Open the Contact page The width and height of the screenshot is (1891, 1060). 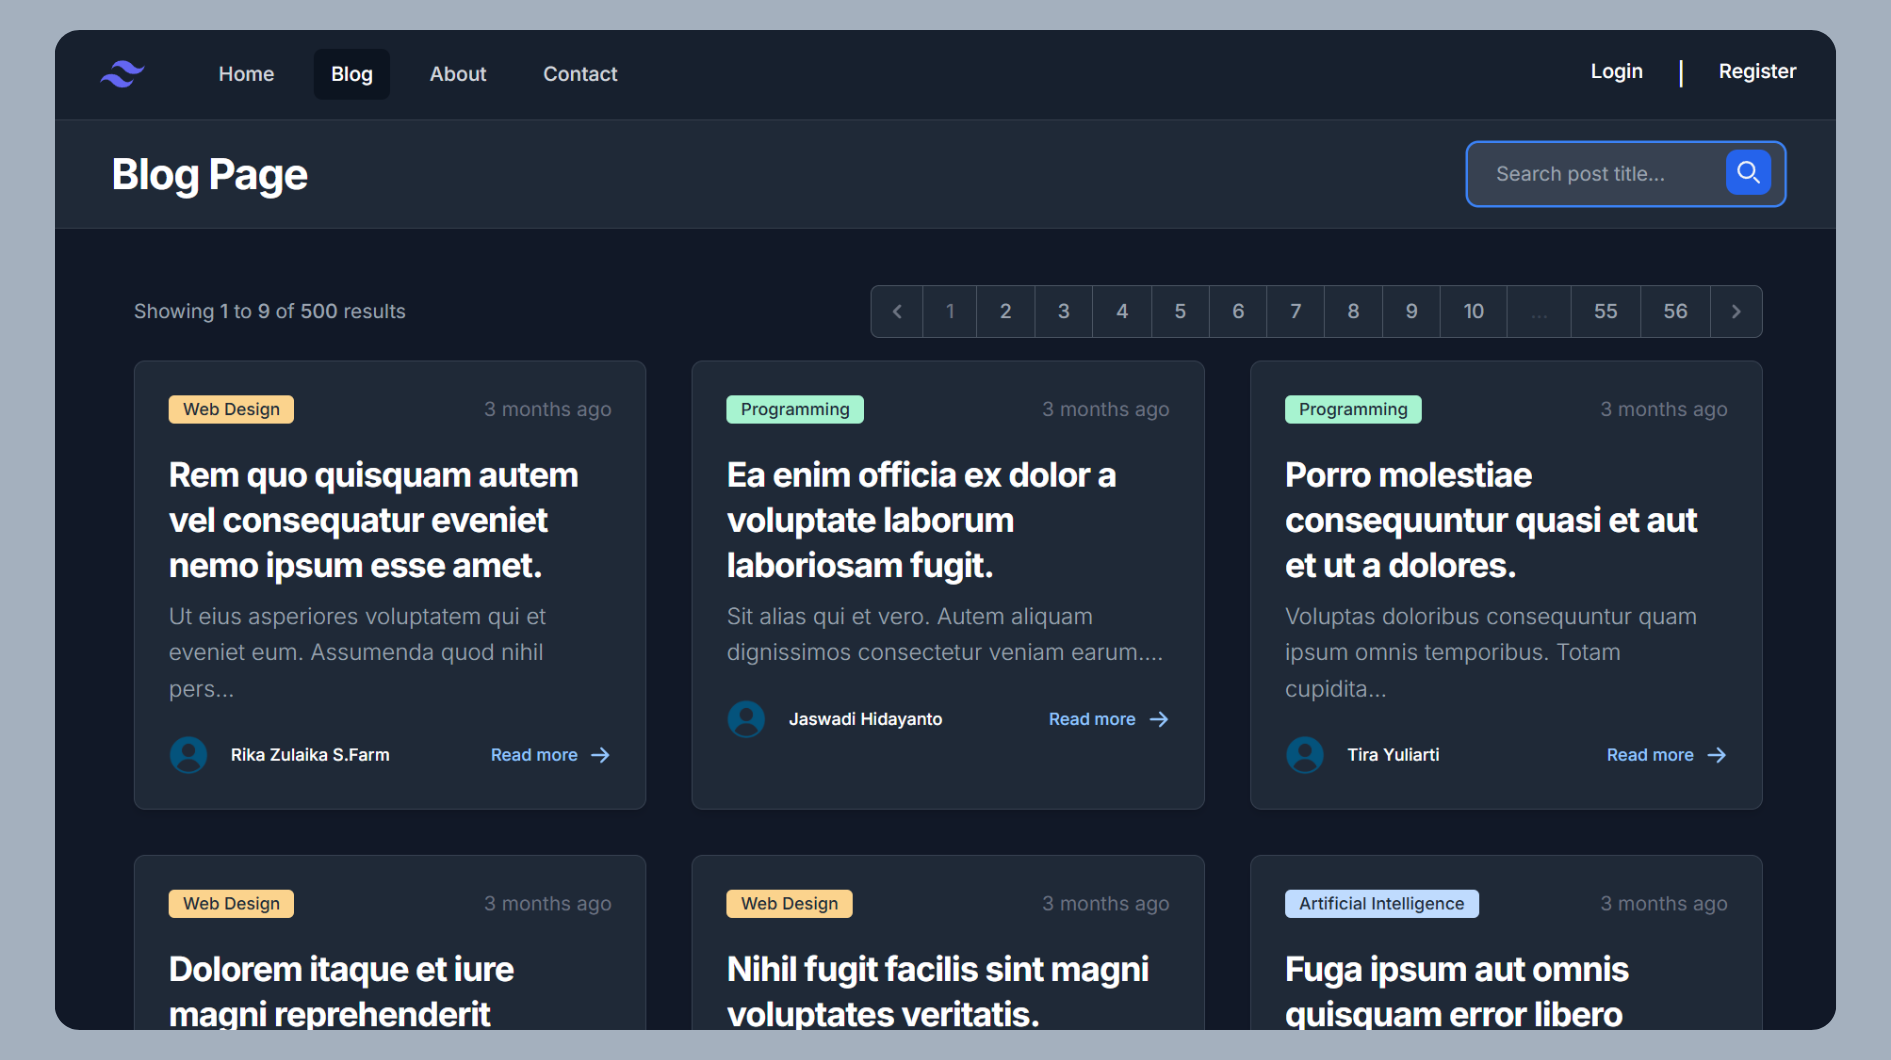tap(580, 74)
